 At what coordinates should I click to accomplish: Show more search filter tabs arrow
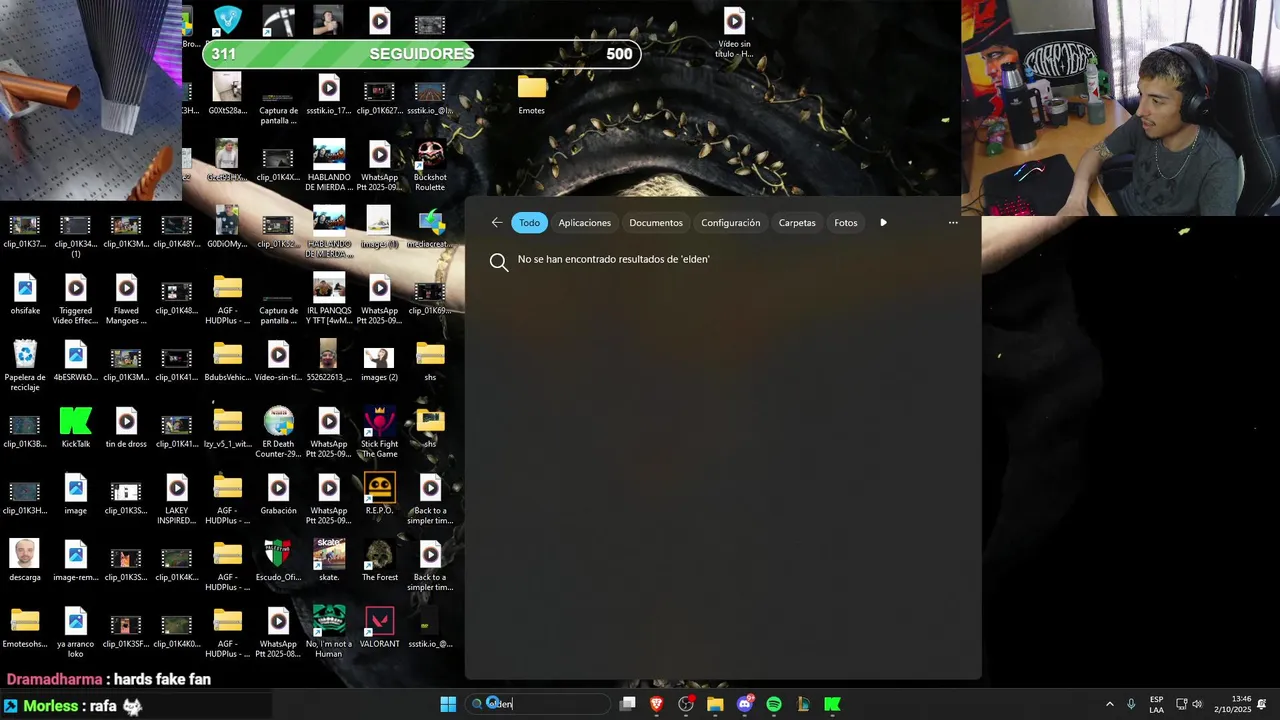(883, 223)
